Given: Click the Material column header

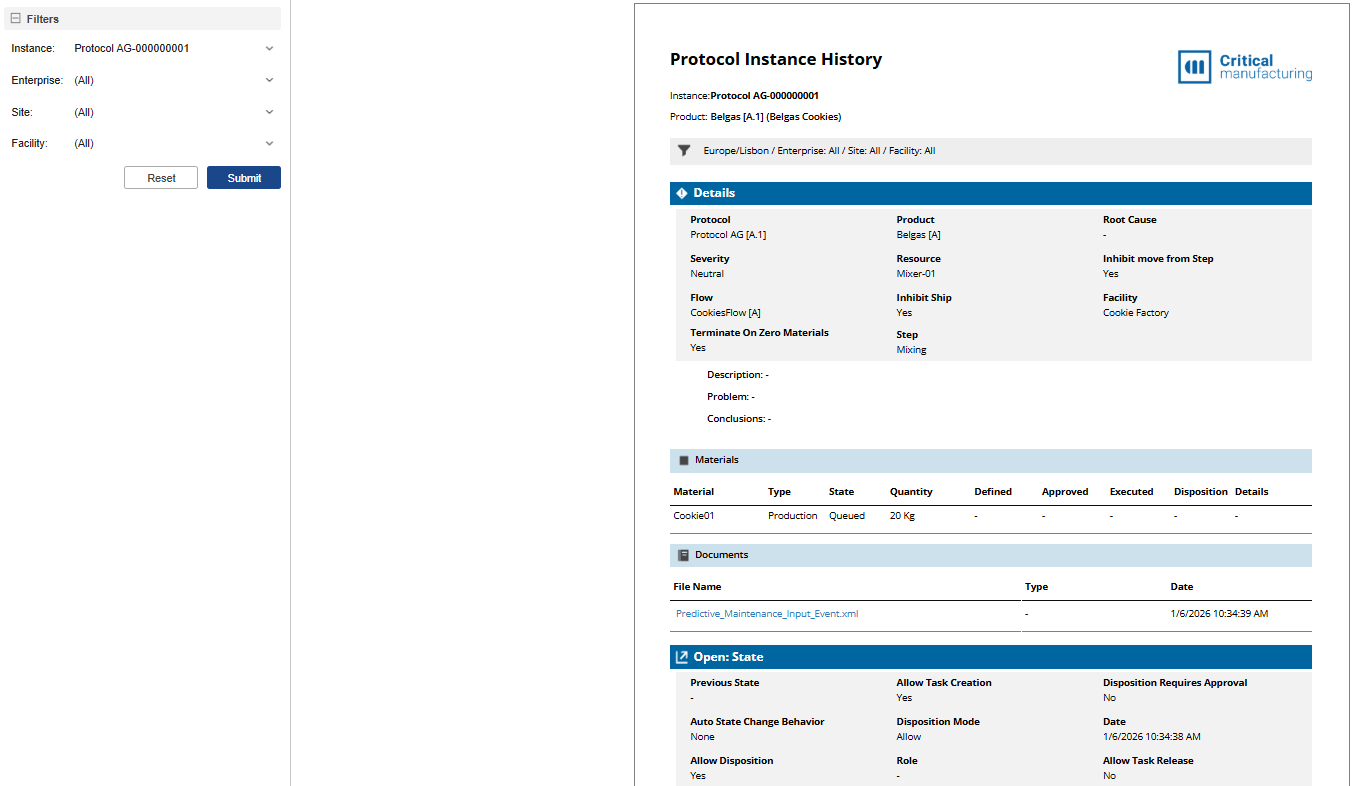Looking at the screenshot, I should pos(694,492).
